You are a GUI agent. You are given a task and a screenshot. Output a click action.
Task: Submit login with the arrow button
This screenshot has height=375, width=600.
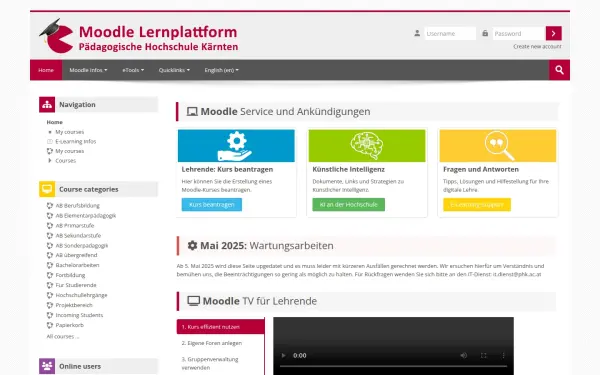(553, 33)
